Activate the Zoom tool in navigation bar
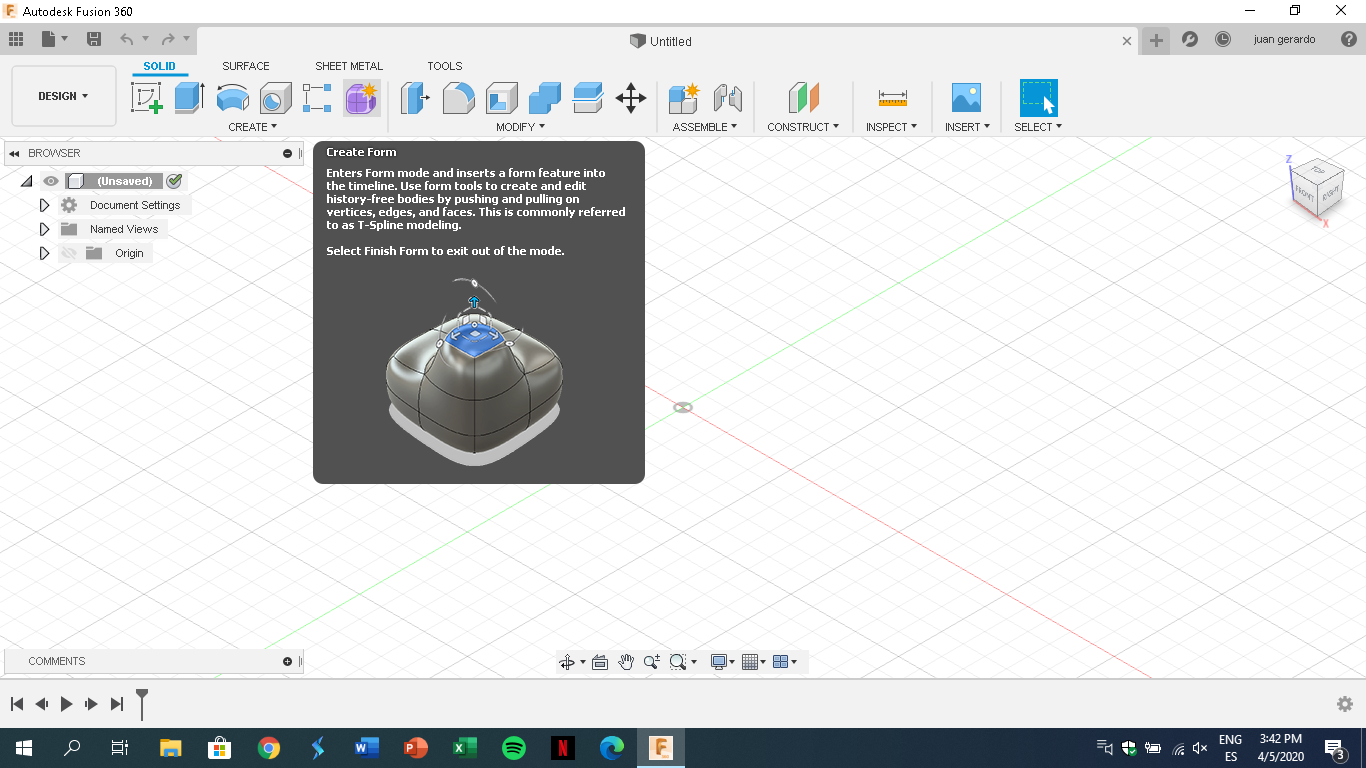This screenshot has width=1366, height=768. pos(652,661)
